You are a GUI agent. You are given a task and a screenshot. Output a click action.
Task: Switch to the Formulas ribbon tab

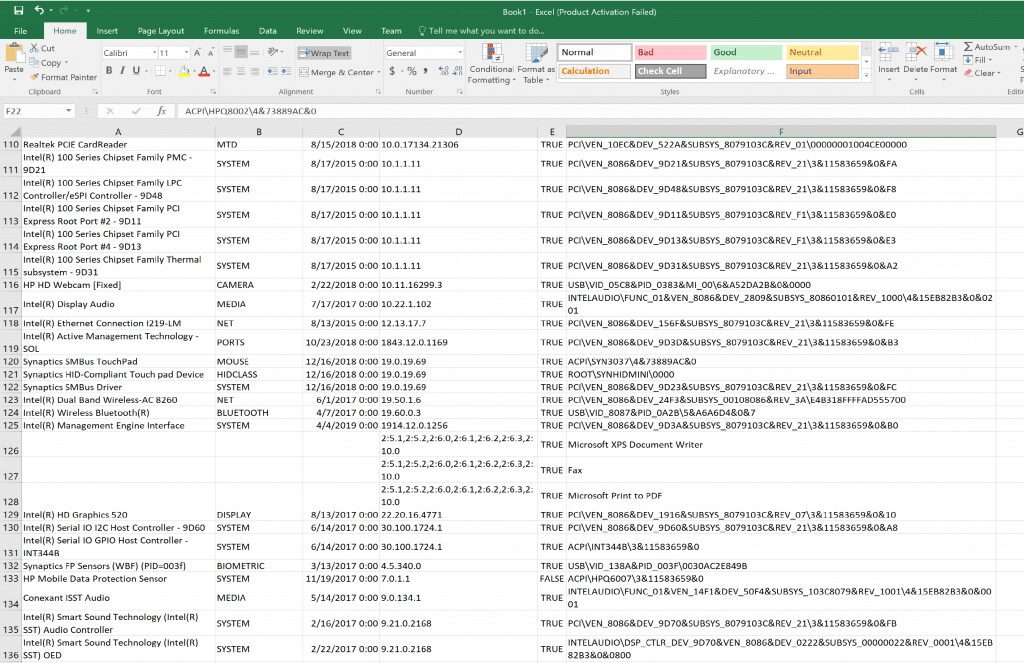221,30
